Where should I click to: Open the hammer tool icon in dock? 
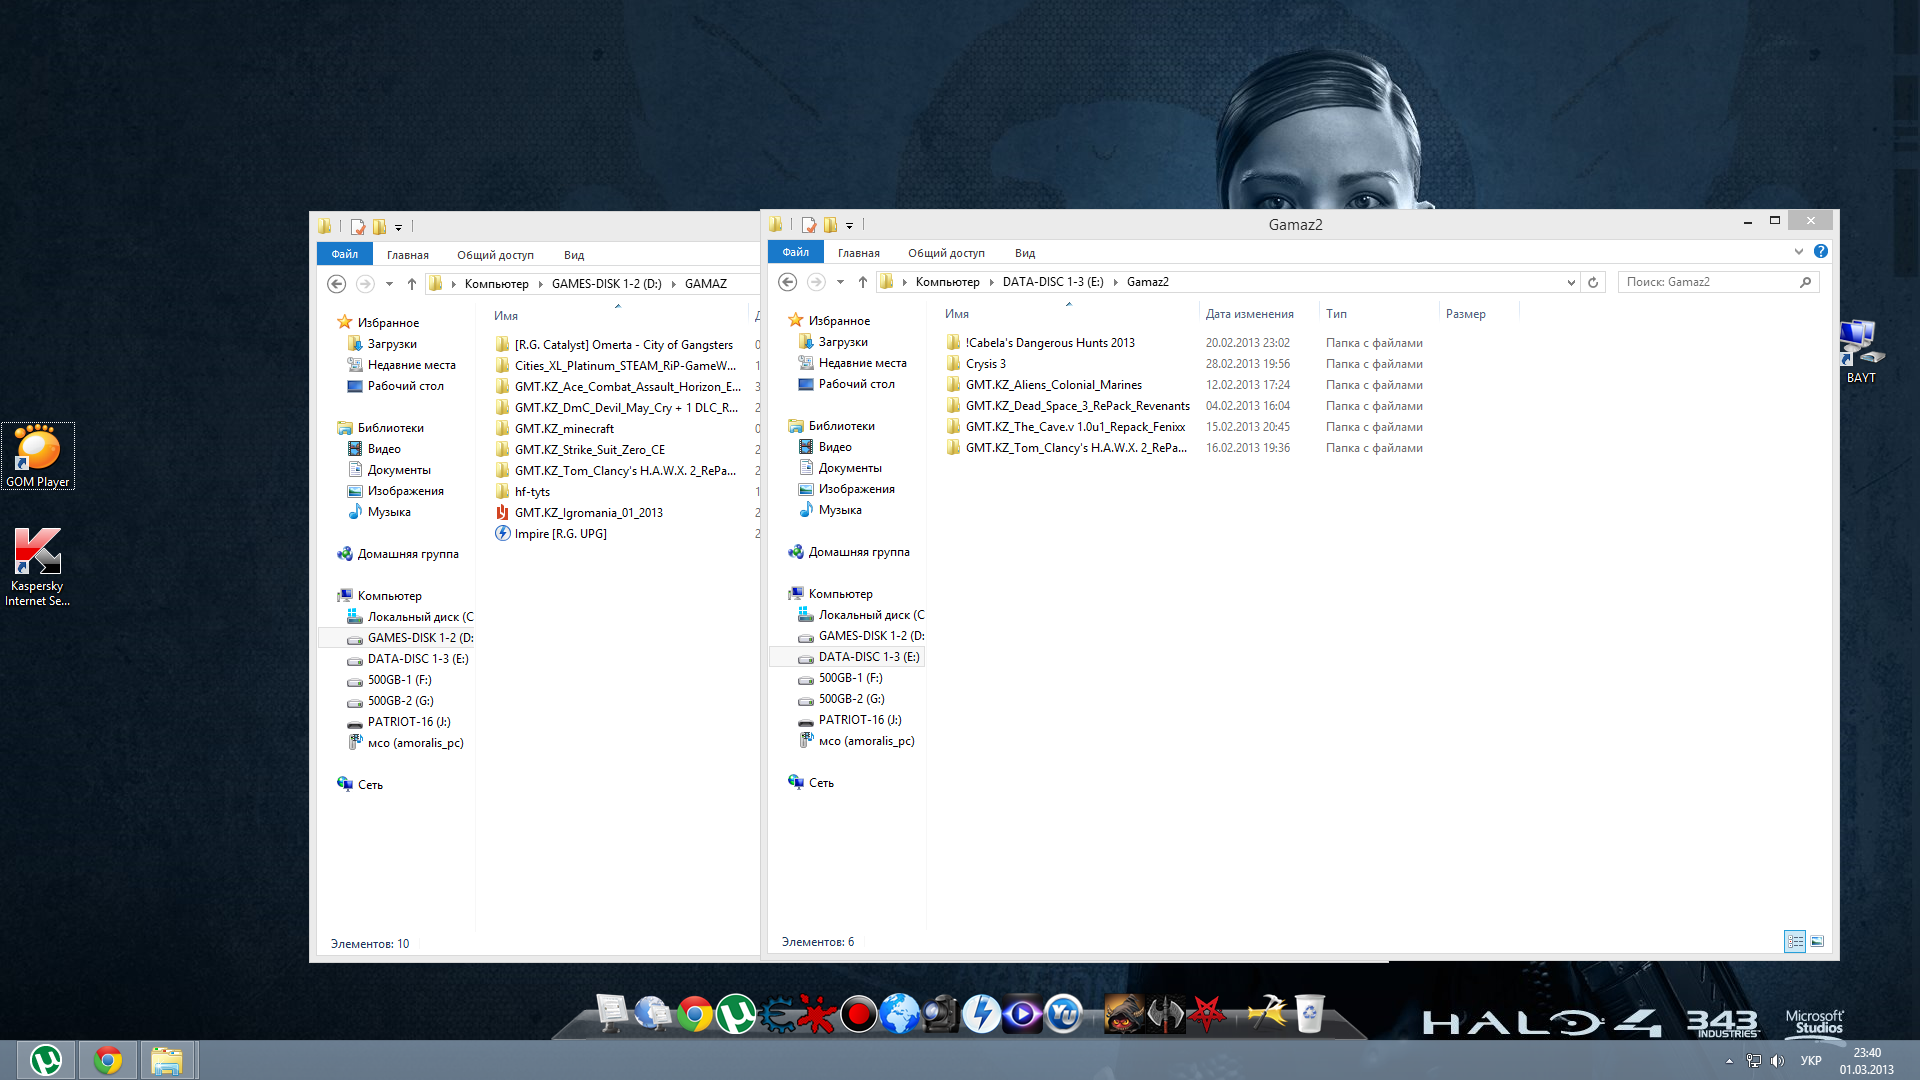tap(1268, 1012)
